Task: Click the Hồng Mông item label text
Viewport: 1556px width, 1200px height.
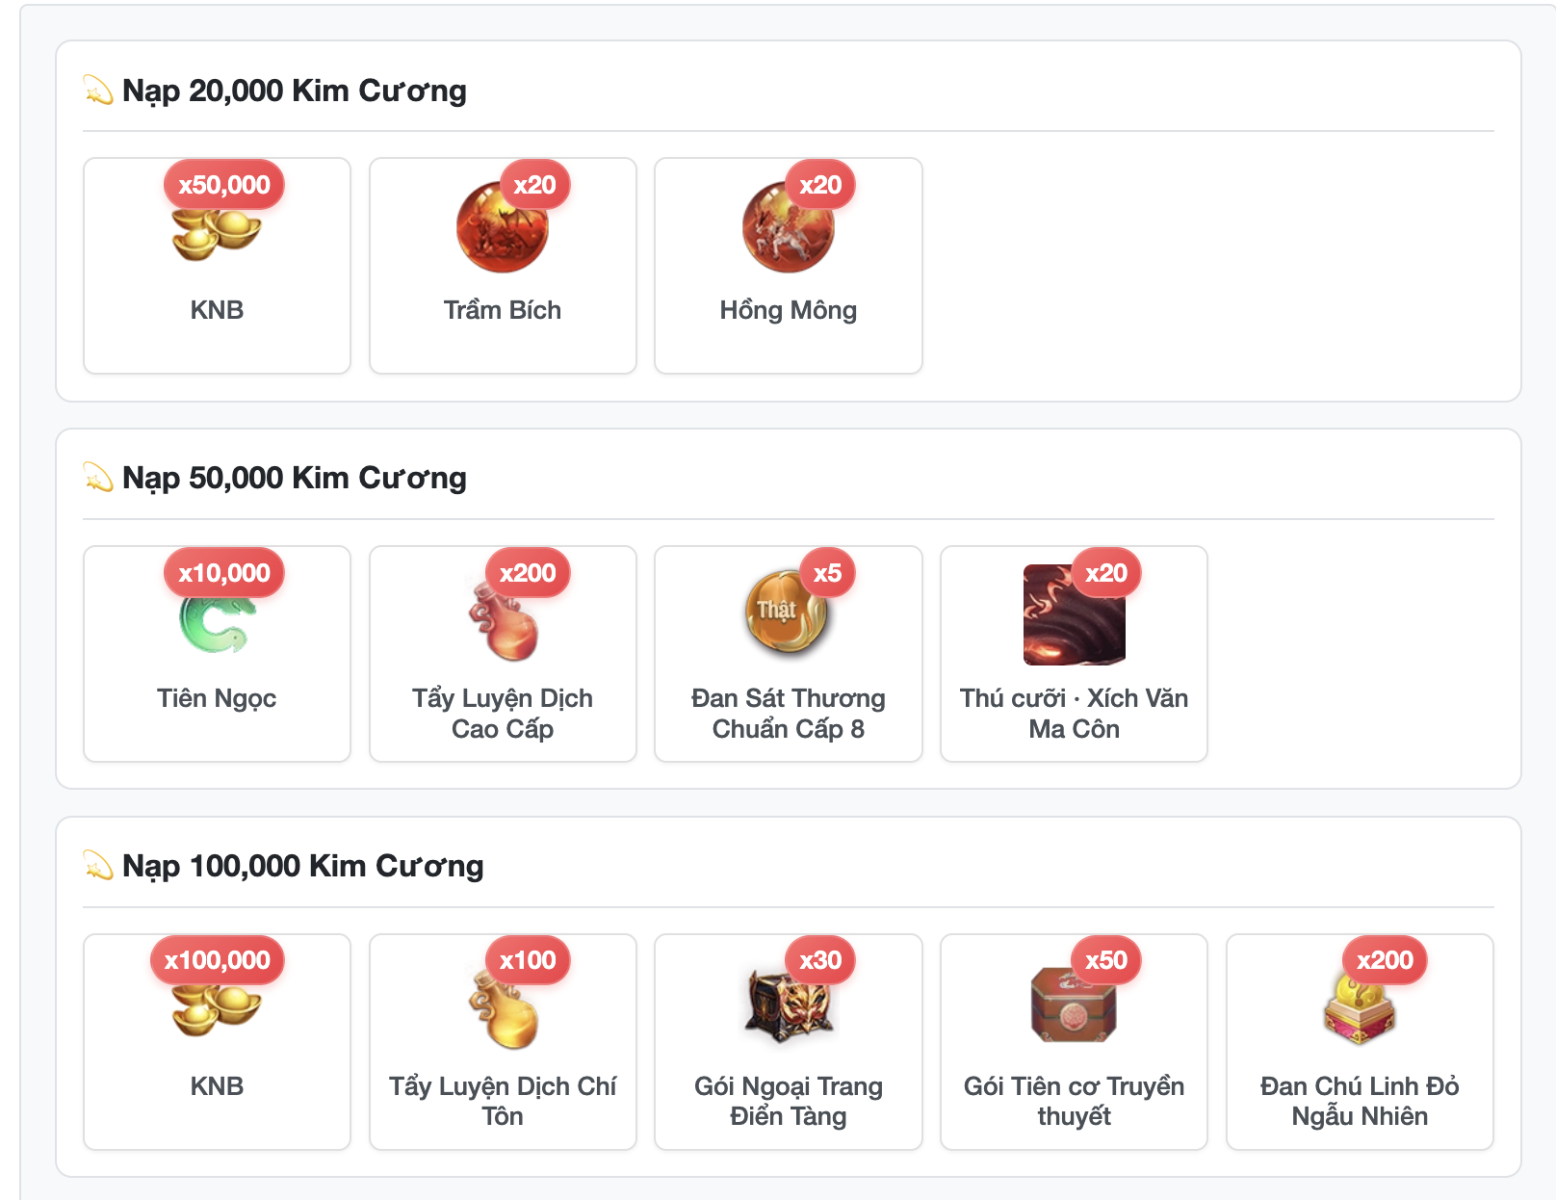Action: tap(788, 311)
